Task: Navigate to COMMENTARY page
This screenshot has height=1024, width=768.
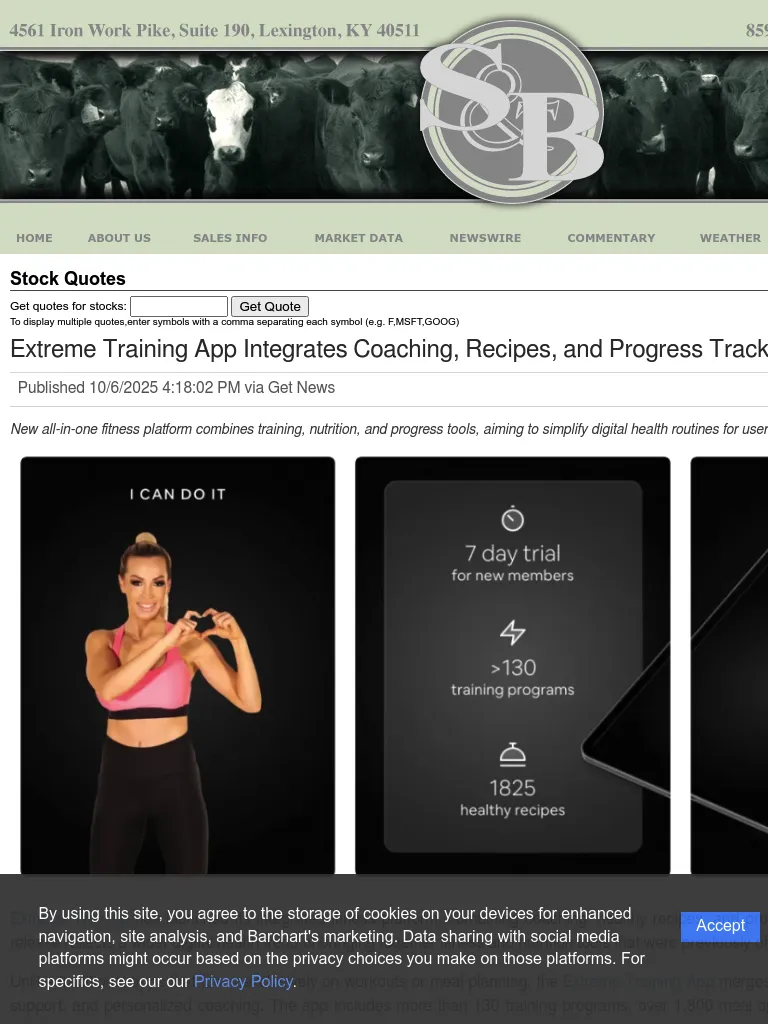Action: click(611, 238)
